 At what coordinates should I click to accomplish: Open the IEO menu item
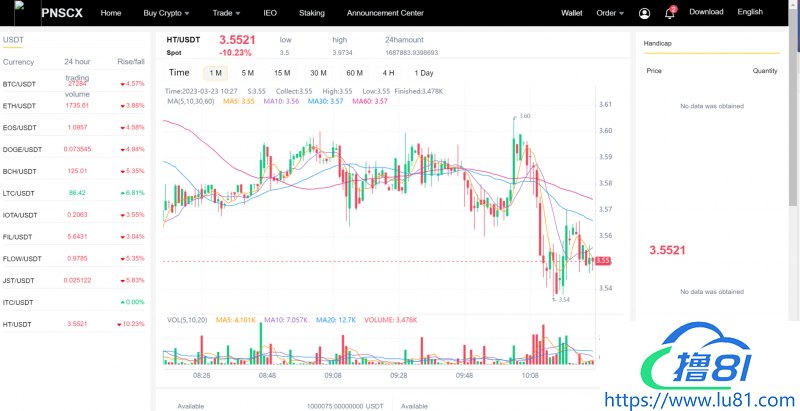pyautogui.click(x=270, y=13)
